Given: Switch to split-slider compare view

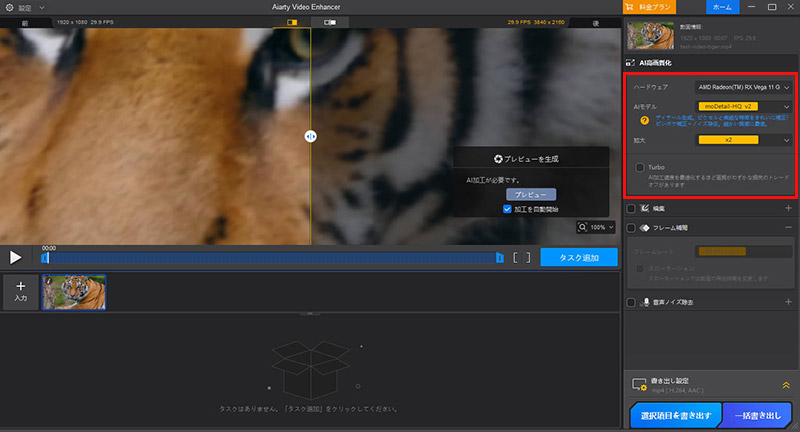Looking at the screenshot, I should (x=292, y=22).
